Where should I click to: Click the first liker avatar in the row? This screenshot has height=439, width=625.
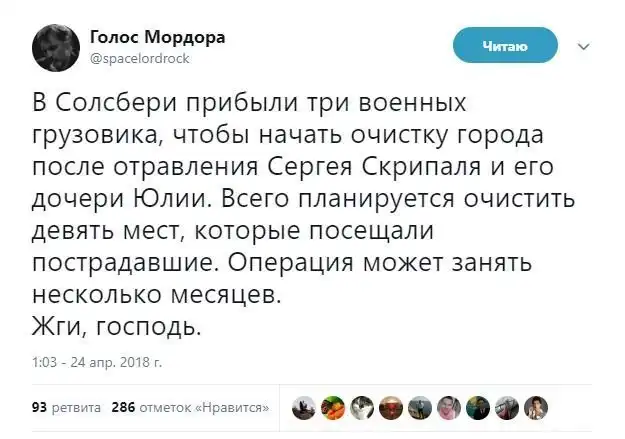(x=301, y=407)
